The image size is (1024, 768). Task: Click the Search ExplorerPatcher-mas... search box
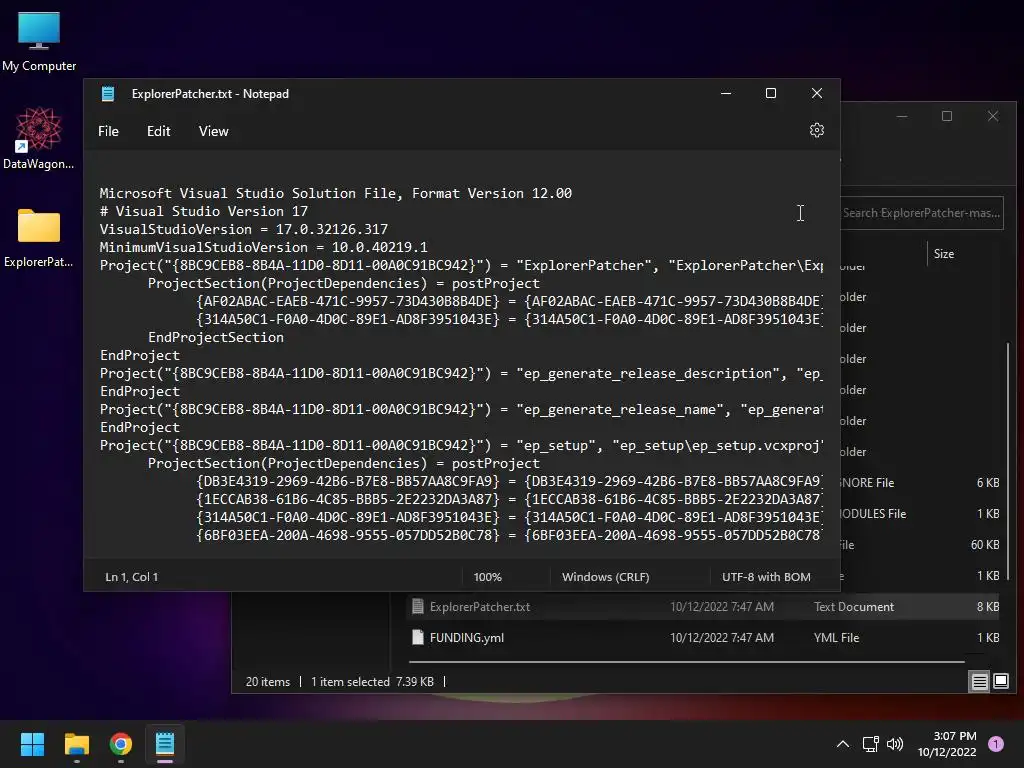click(921, 213)
